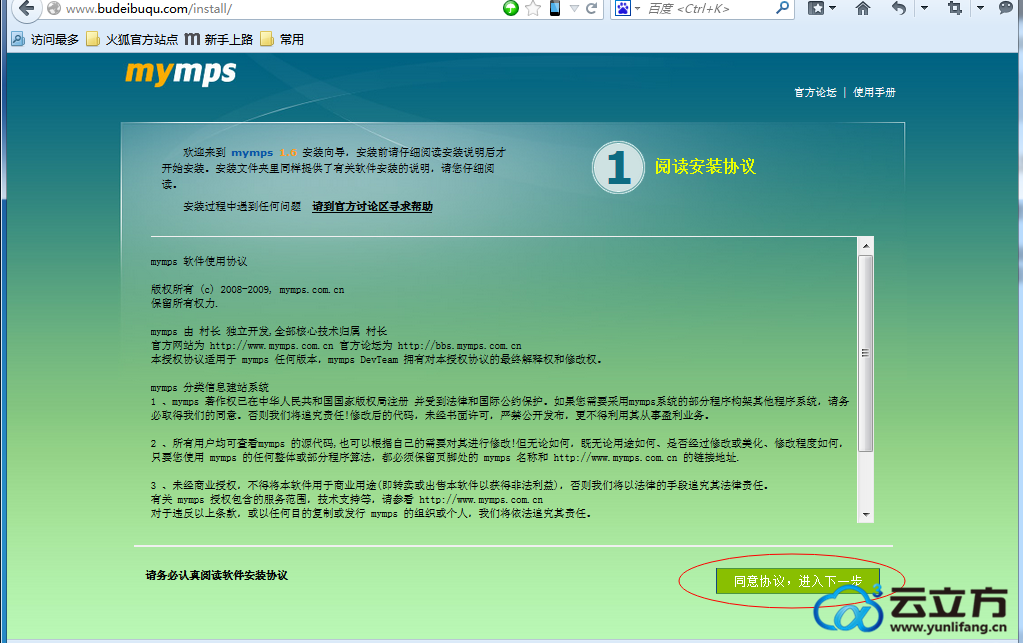Image resolution: width=1023 pixels, height=643 pixels.
Task: Expand the dropdown next to crop tool
Action: pos(980,8)
